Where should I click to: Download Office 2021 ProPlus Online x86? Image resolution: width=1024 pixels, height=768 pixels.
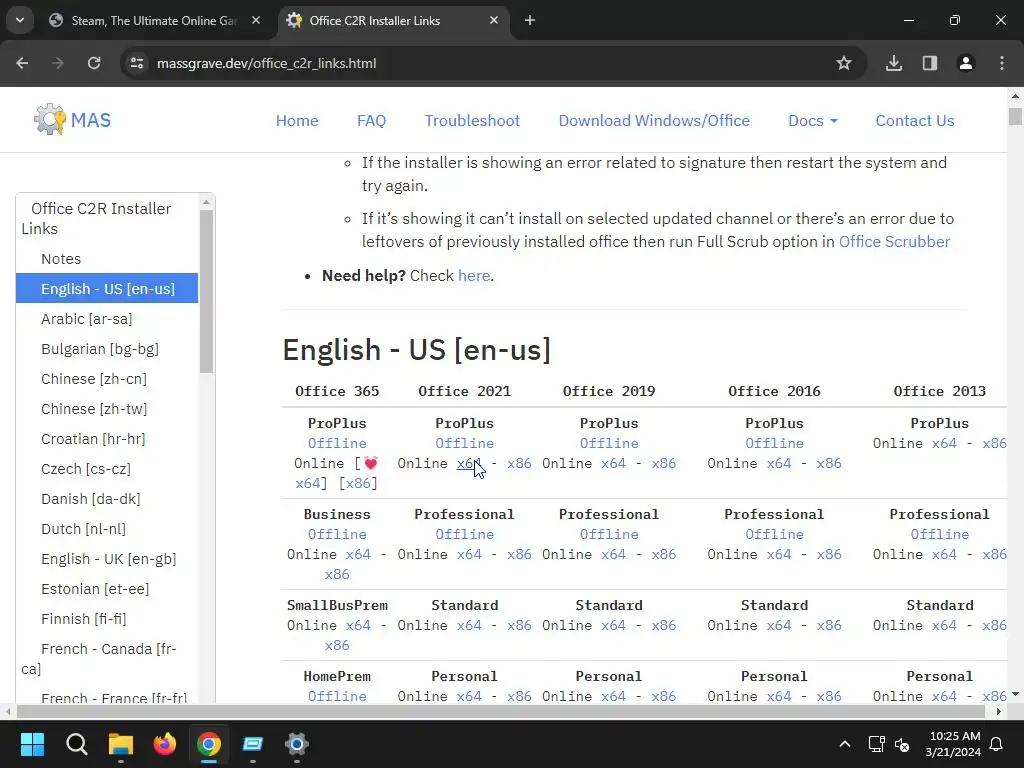pos(519,464)
